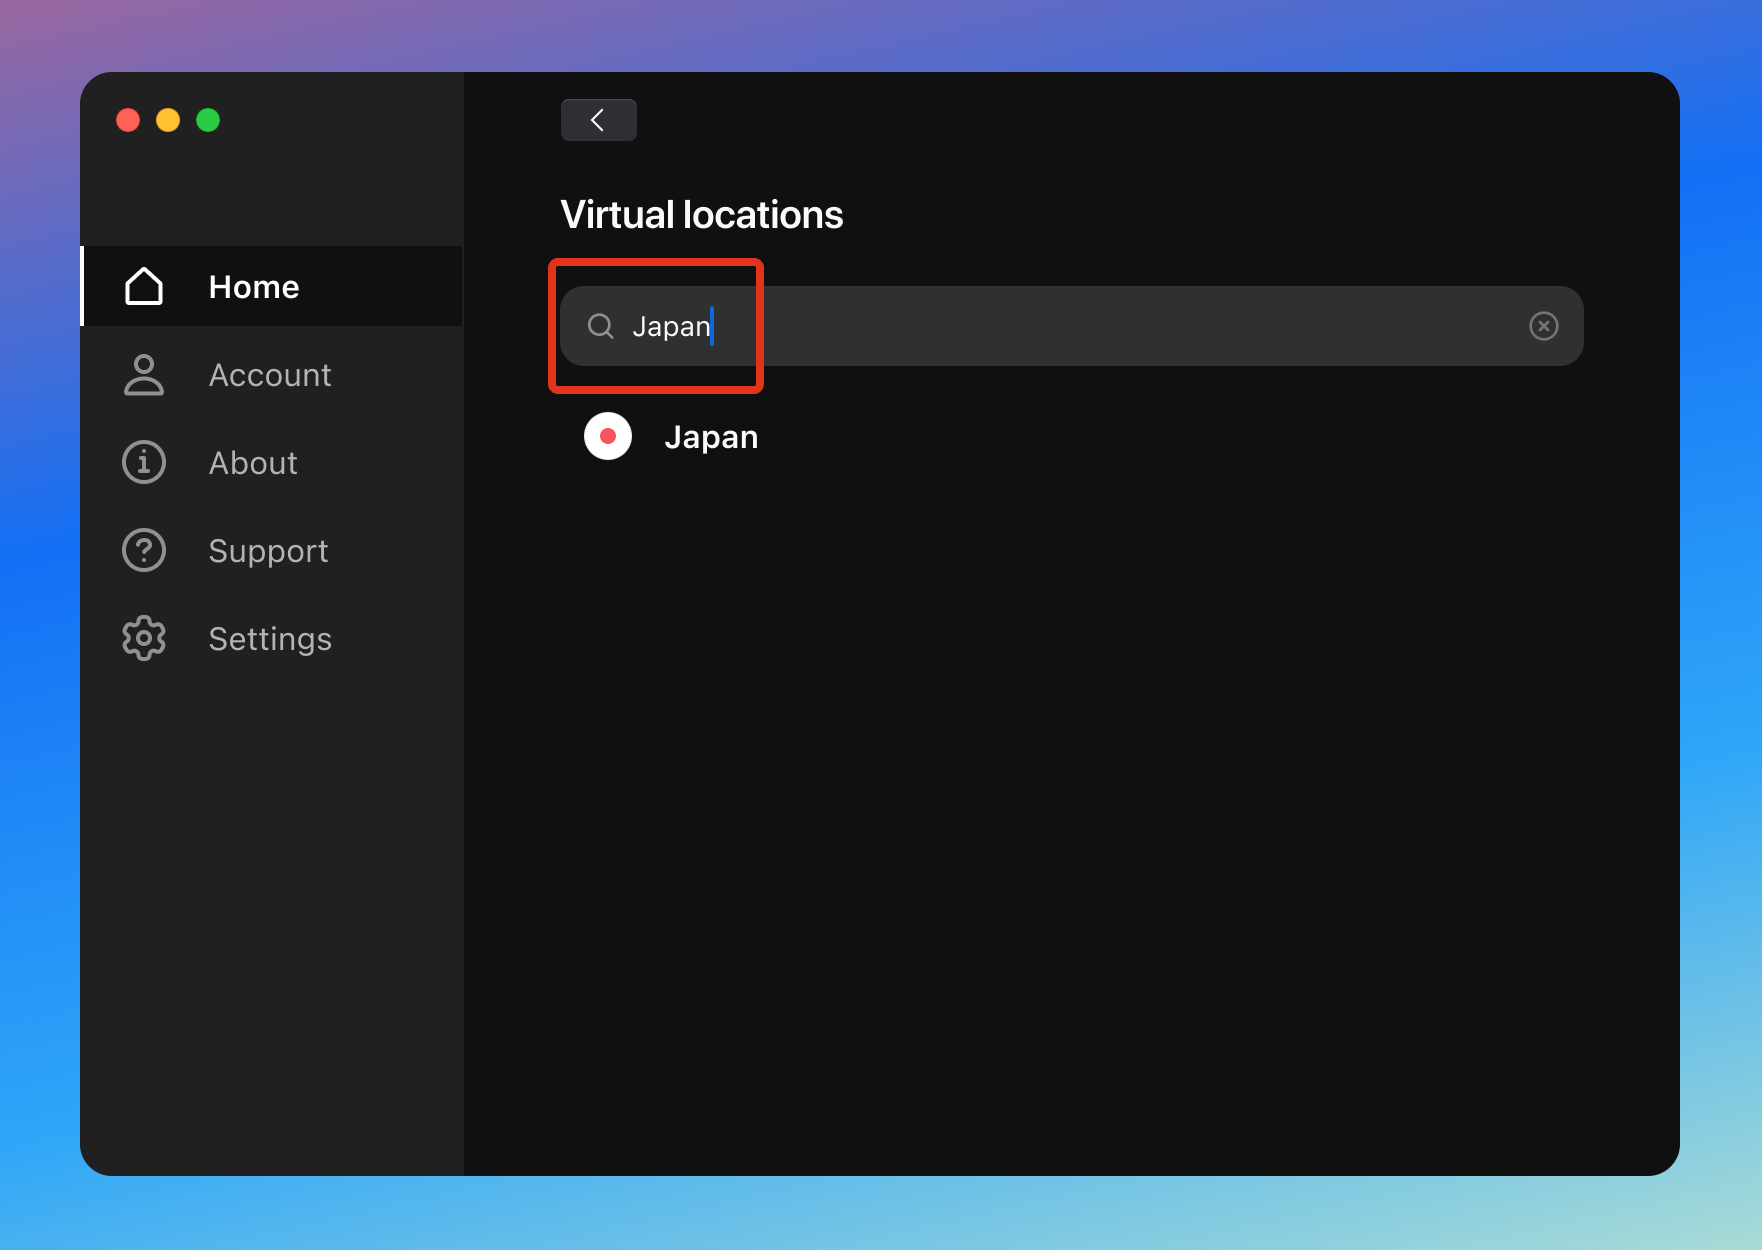The image size is (1762, 1250).
Task: Close the window with the red button
Action: point(128,120)
